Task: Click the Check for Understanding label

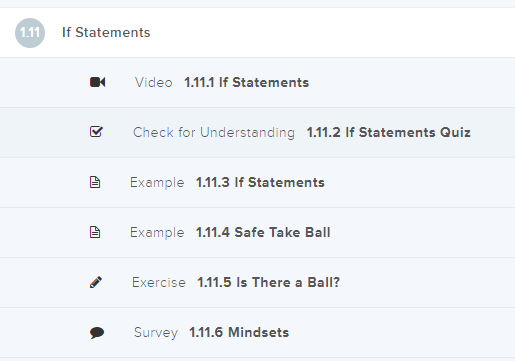Action: (214, 132)
